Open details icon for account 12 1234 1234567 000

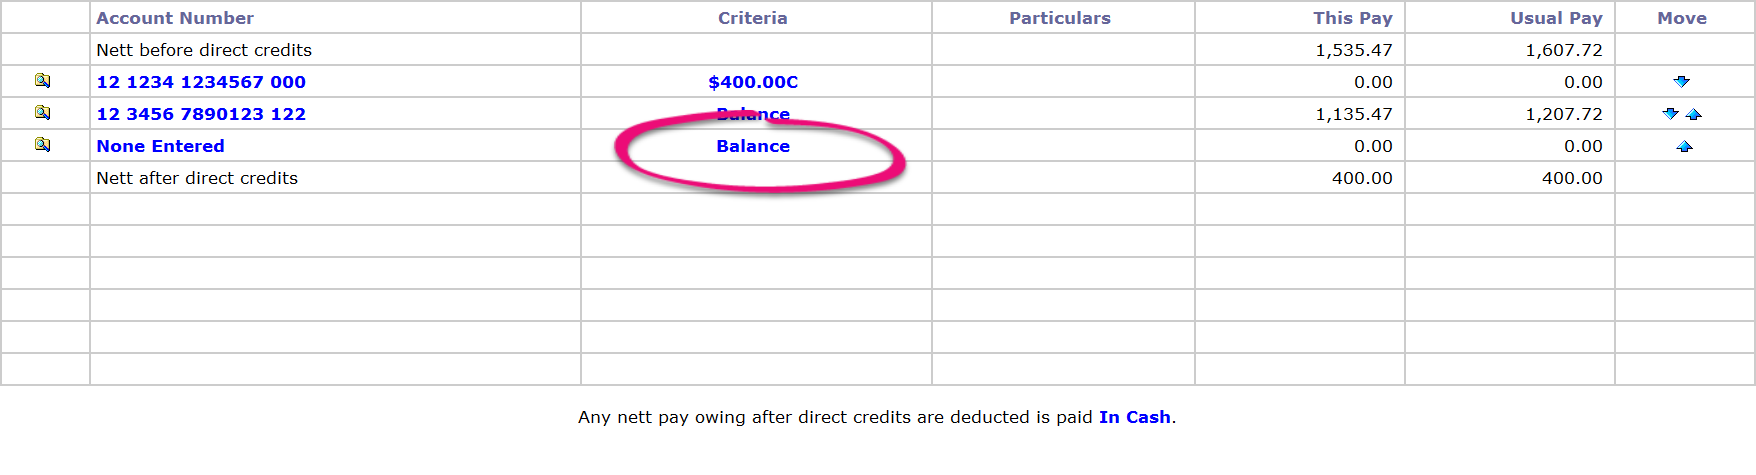42,81
